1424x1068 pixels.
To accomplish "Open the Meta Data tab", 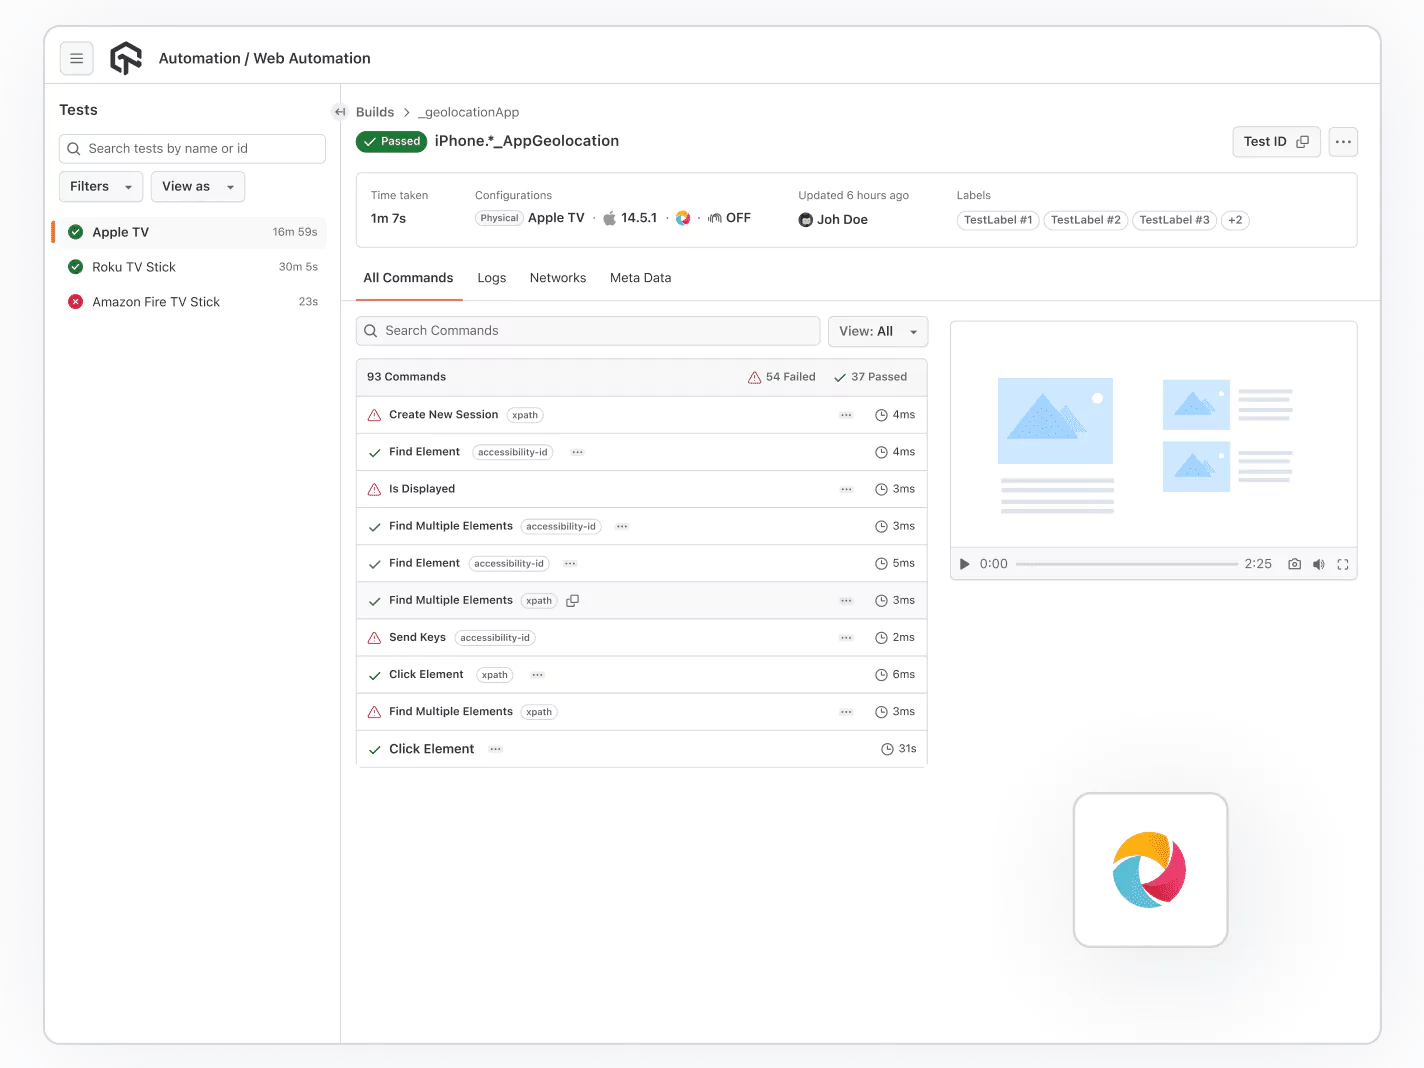I will coord(640,277).
